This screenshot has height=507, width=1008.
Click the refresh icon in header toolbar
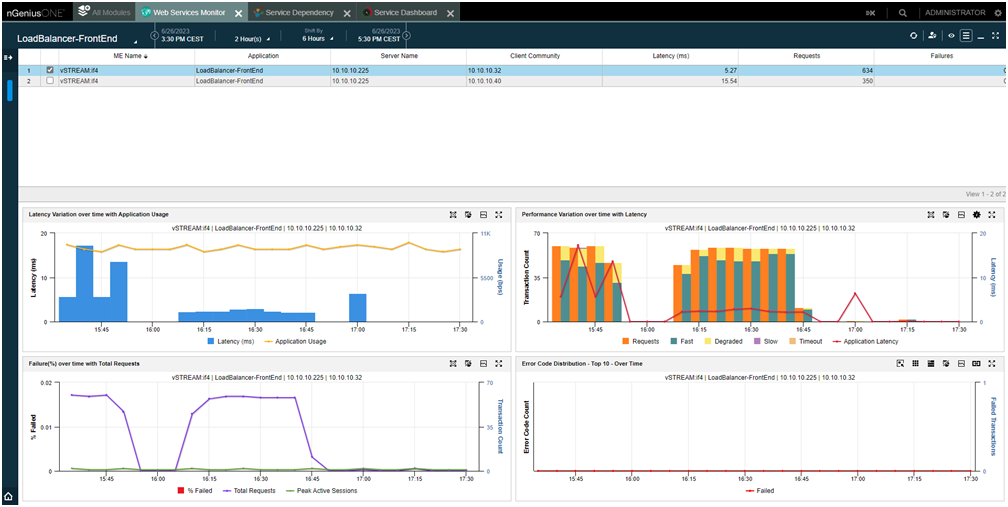pyautogui.click(x=913, y=36)
